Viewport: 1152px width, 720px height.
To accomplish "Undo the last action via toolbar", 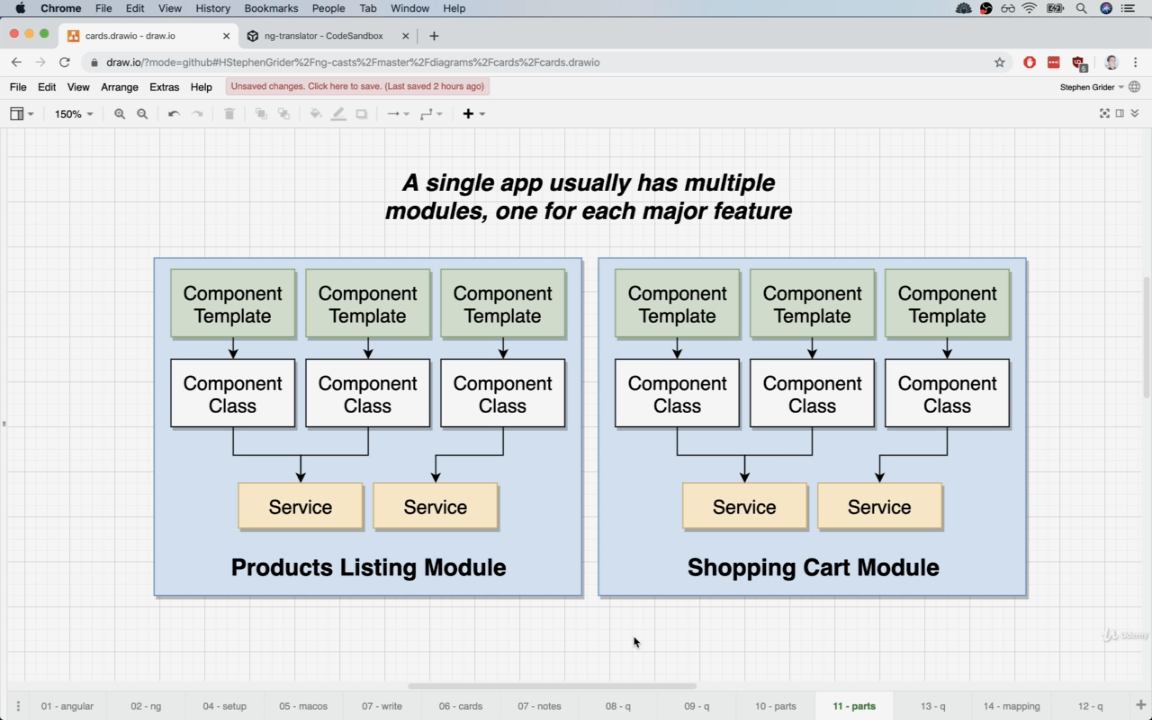I will click(x=173, y=114).
